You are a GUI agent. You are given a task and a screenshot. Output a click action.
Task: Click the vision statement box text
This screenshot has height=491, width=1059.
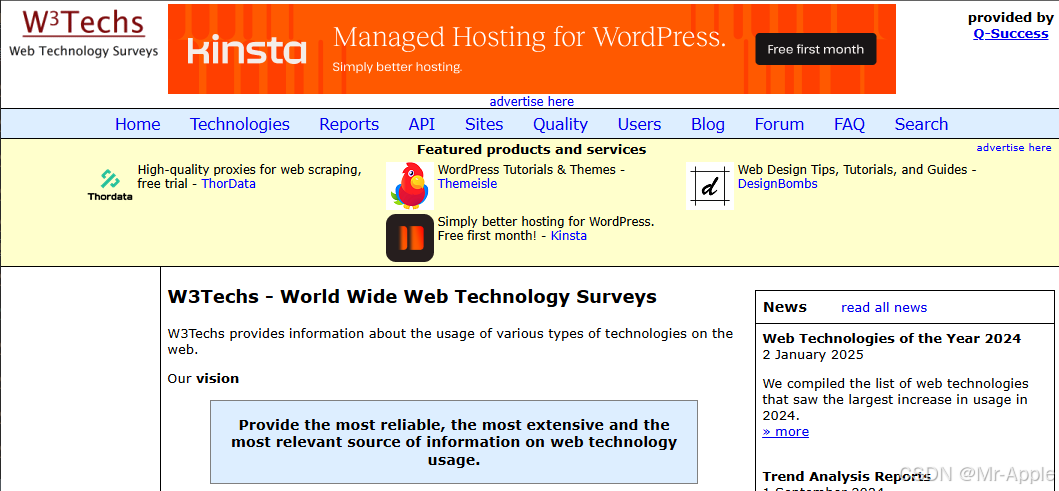point(454,442)
